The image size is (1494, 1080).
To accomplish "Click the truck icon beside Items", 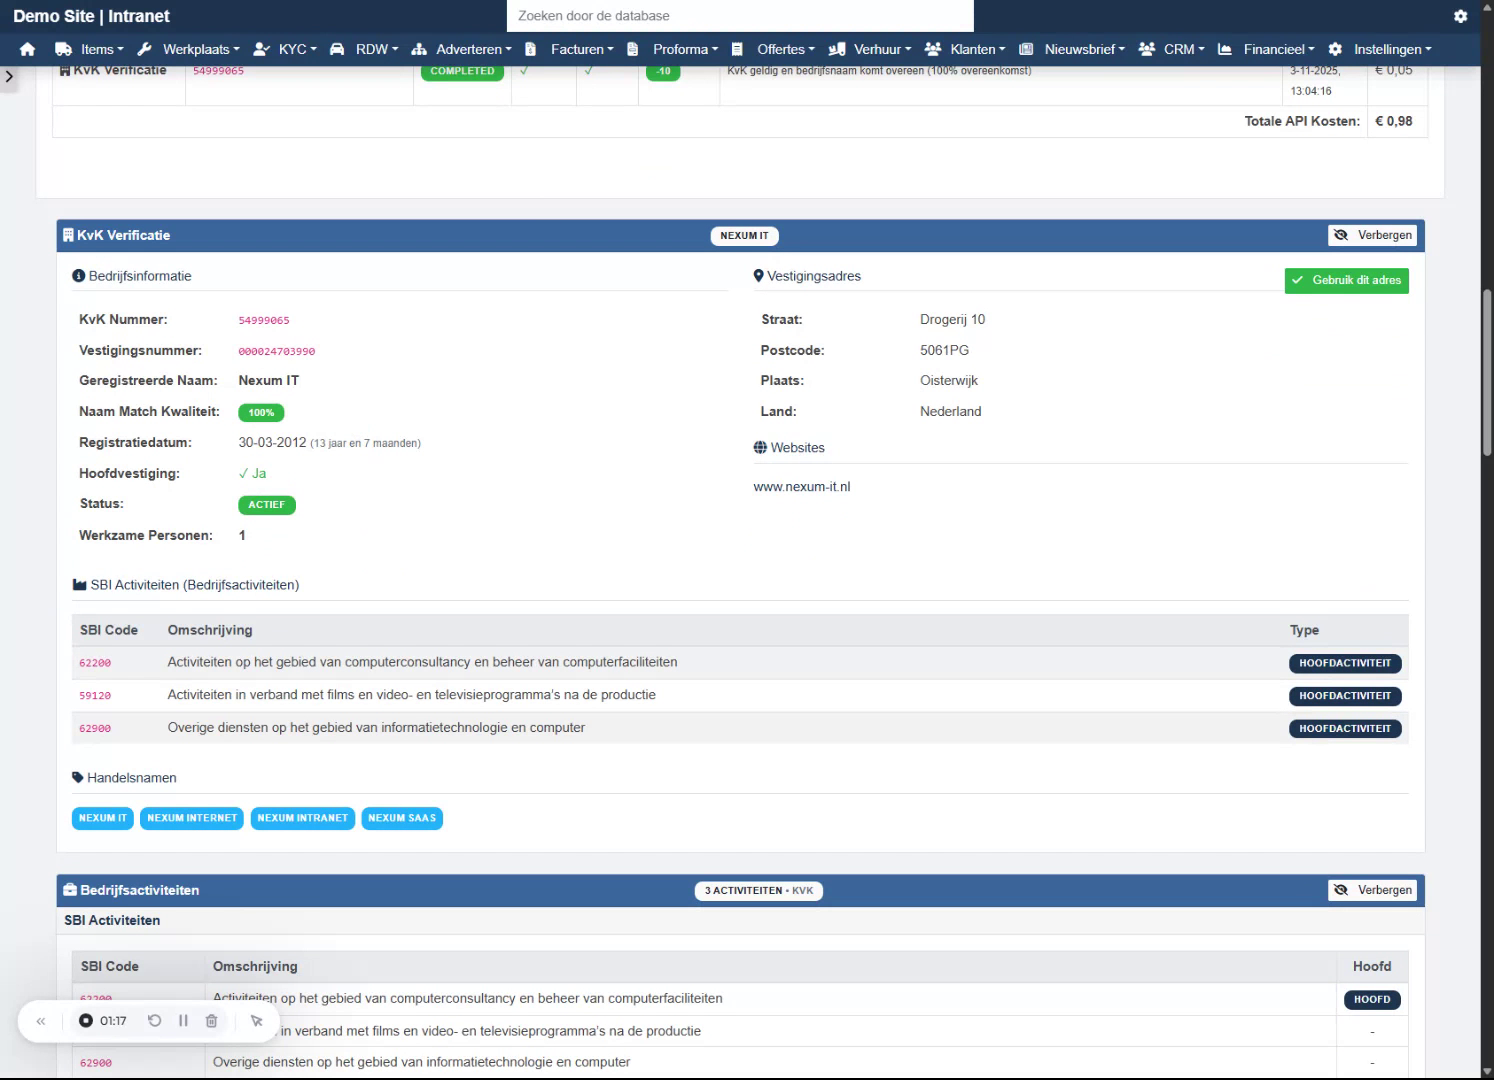I will pos(63,49).
